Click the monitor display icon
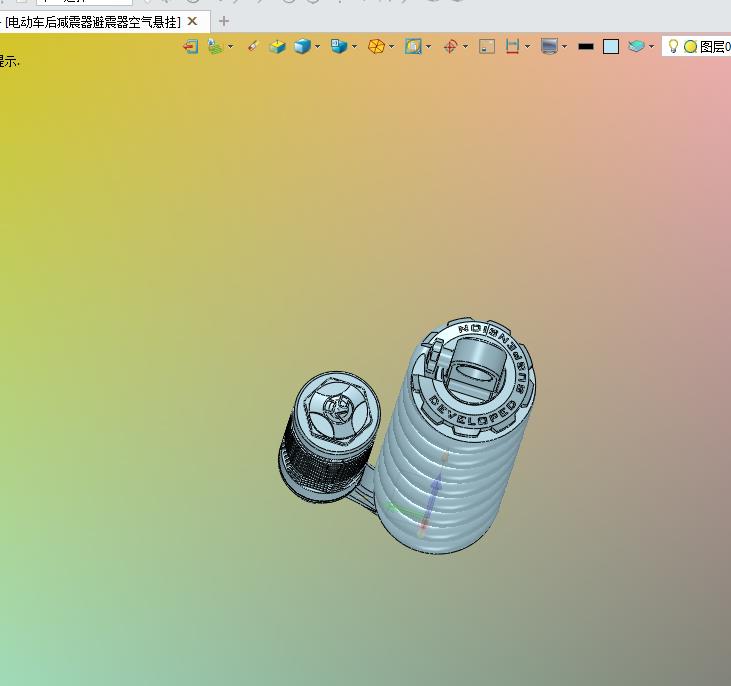This screenshot has height=686, width=731. 550,47
